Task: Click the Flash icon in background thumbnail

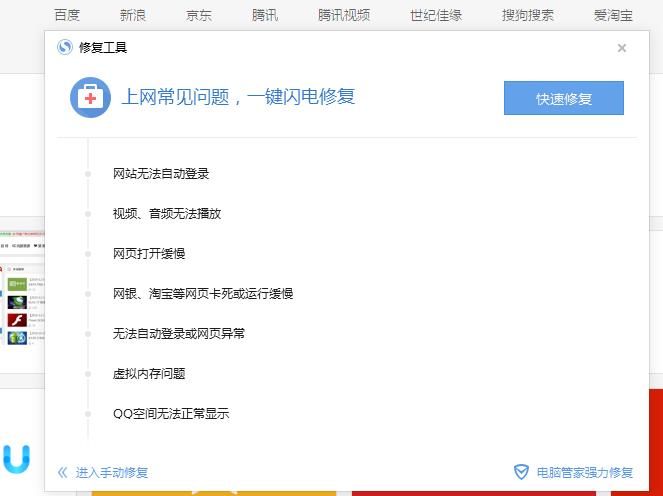Action: (x=17, y=320)
